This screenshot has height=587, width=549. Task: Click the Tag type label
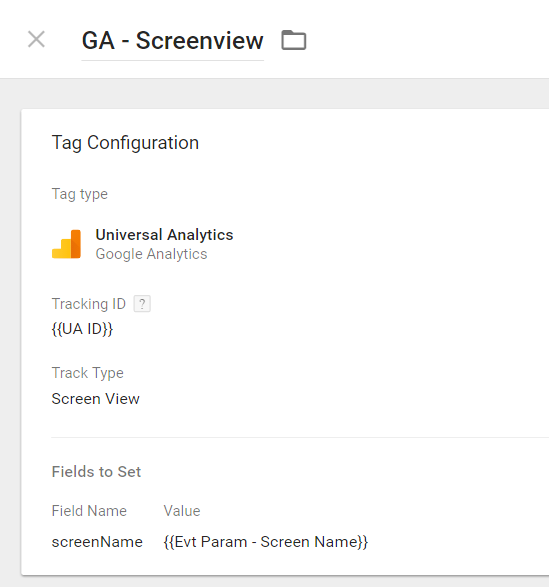[x=80, y=194]
